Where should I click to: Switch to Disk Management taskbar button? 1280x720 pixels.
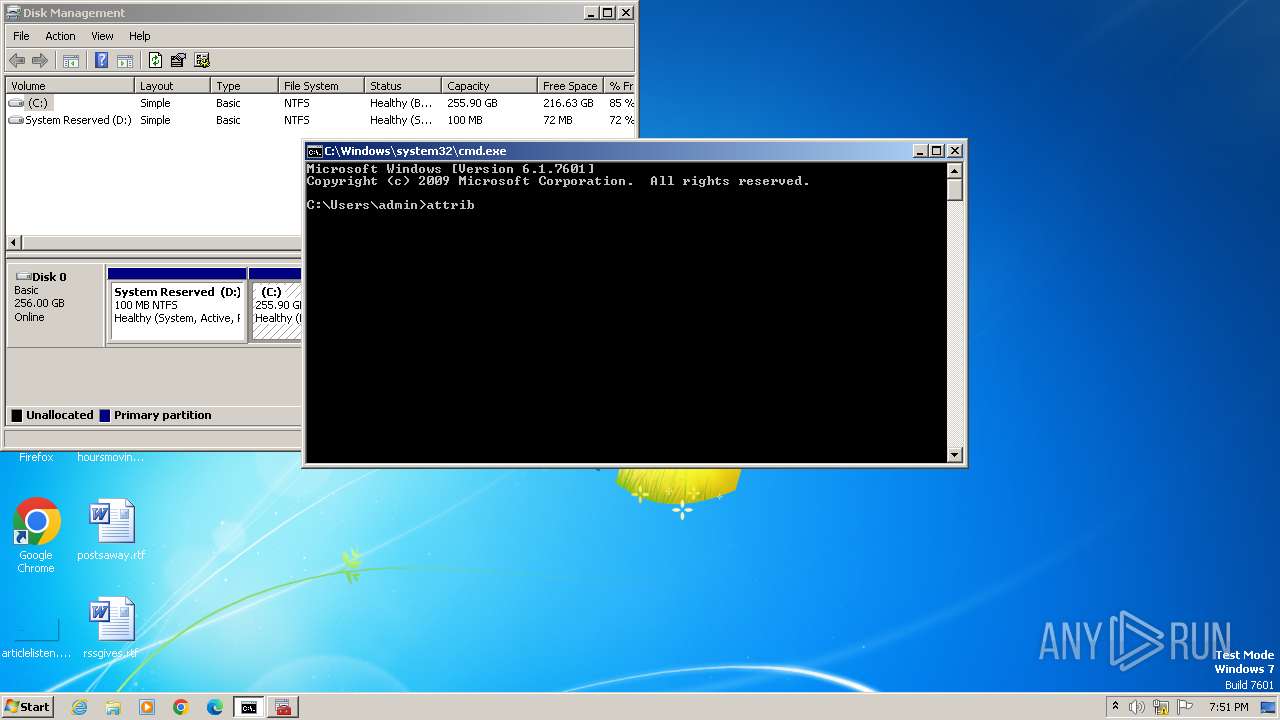click(283, 707)
